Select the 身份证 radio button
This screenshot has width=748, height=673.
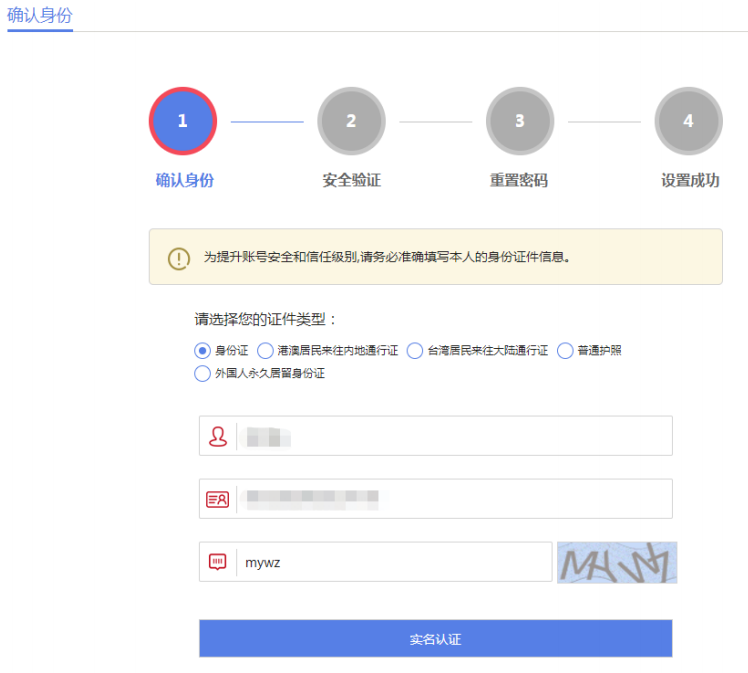coord(202,351)
